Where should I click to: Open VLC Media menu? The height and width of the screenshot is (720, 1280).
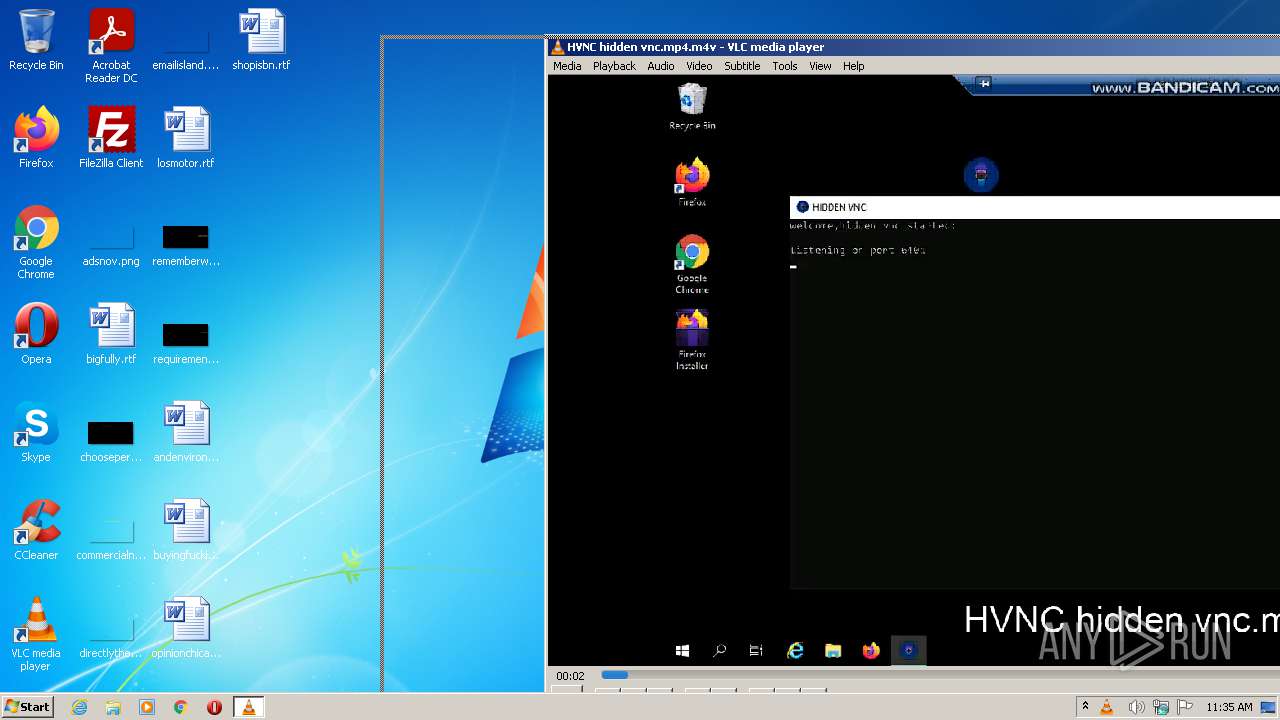pyautogui.click(x=567, y=66)
